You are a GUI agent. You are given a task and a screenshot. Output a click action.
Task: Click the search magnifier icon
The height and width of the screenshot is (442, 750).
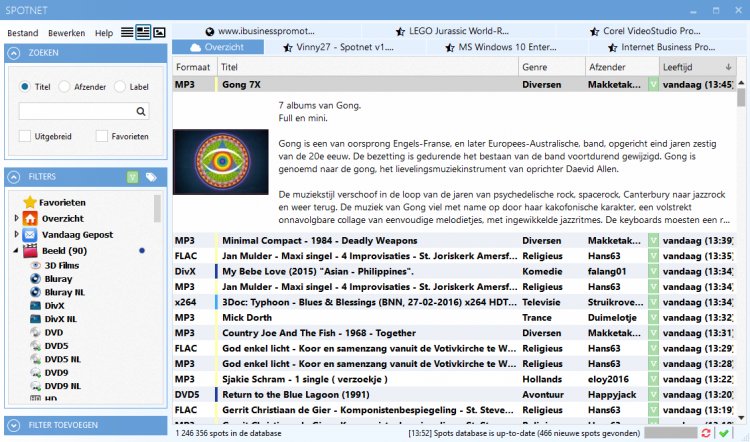point(141,111)
